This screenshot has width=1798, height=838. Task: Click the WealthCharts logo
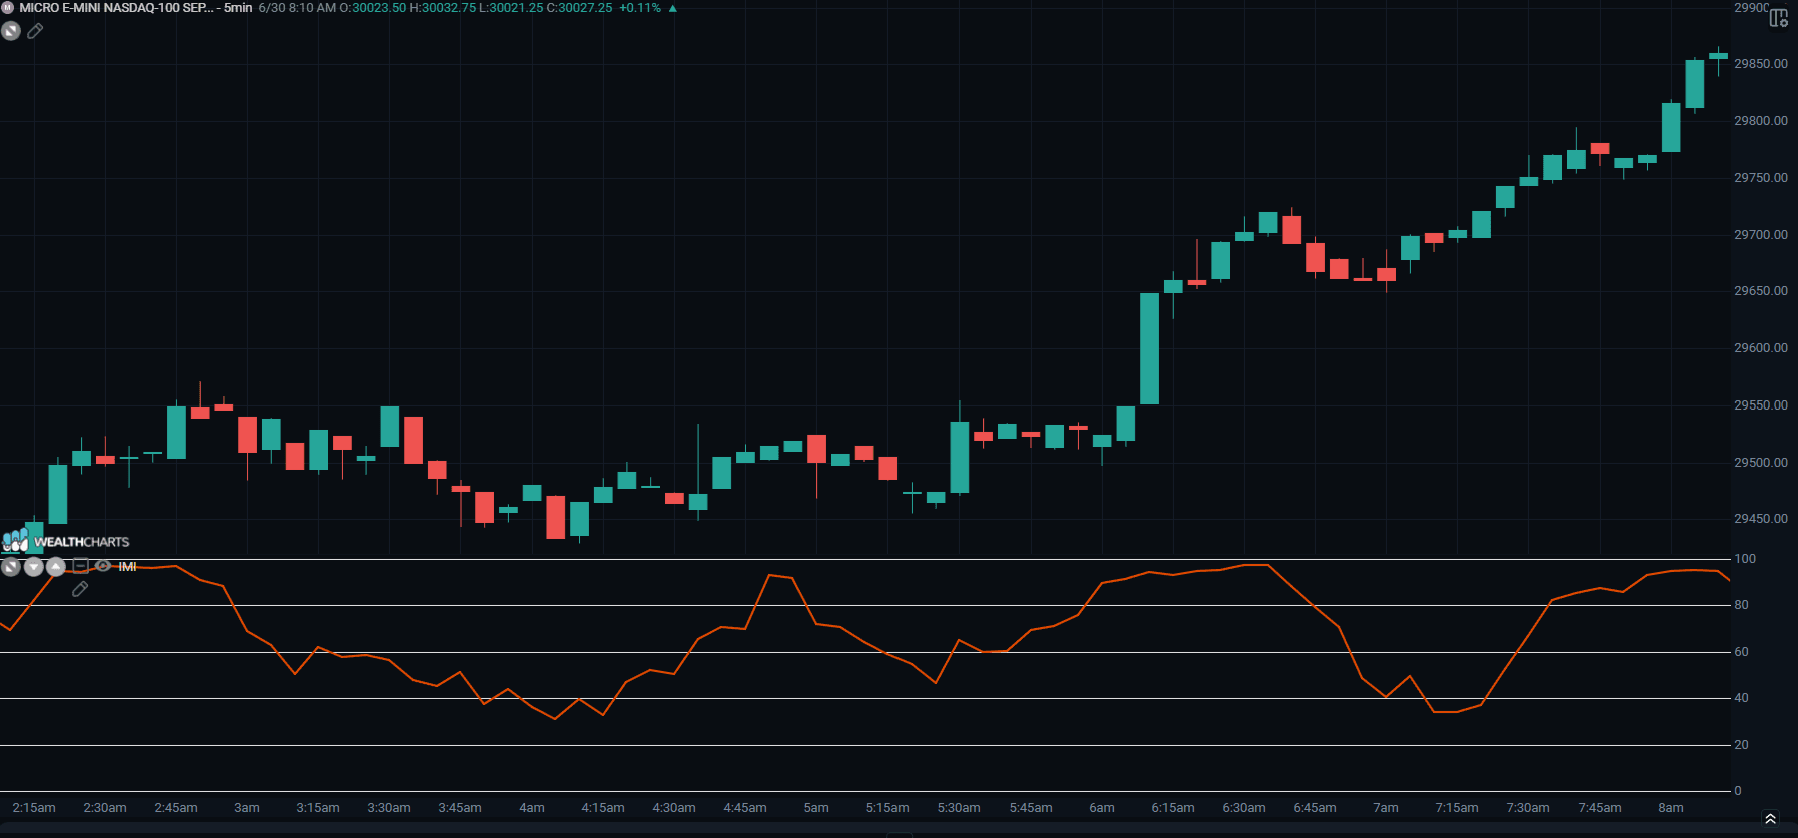pos(66,541)
